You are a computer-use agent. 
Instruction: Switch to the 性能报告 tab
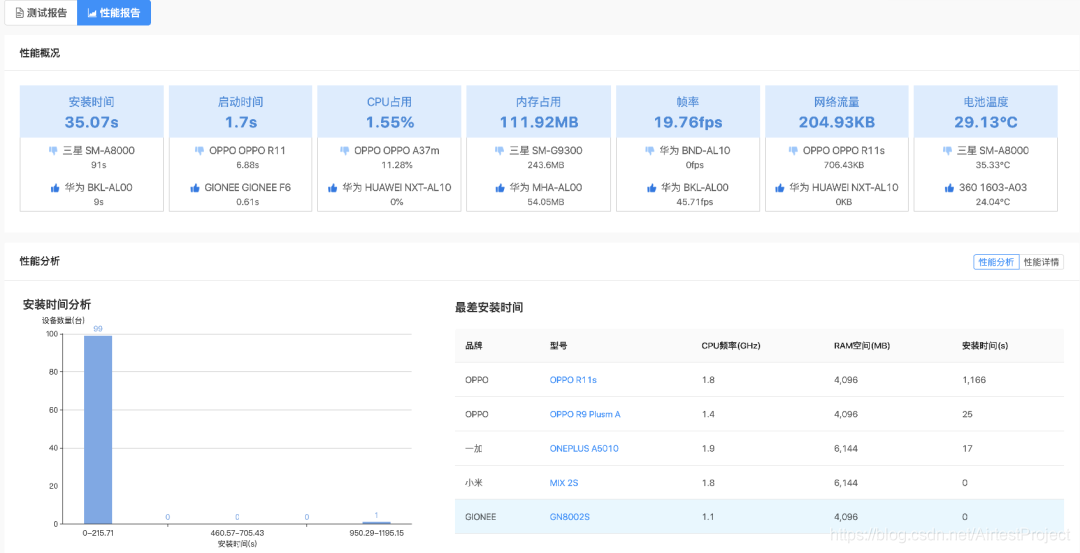(114, 13)
